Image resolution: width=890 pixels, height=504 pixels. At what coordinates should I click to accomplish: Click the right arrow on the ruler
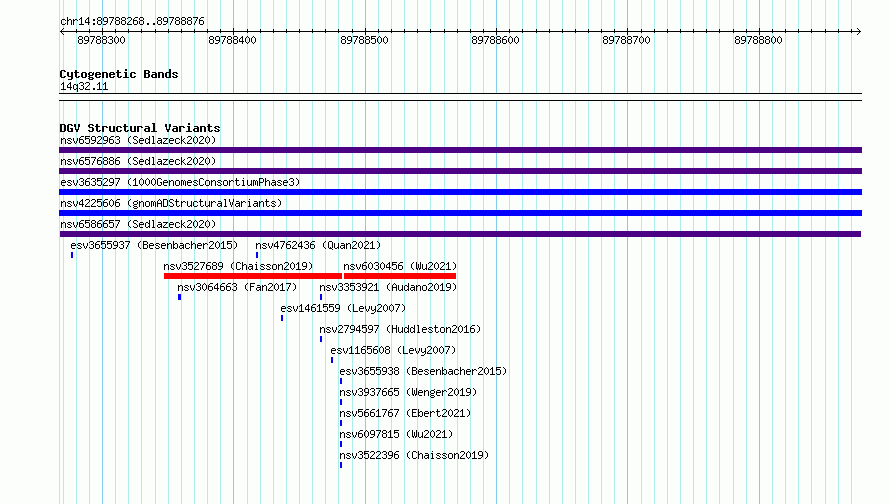[x=858, y=32]
